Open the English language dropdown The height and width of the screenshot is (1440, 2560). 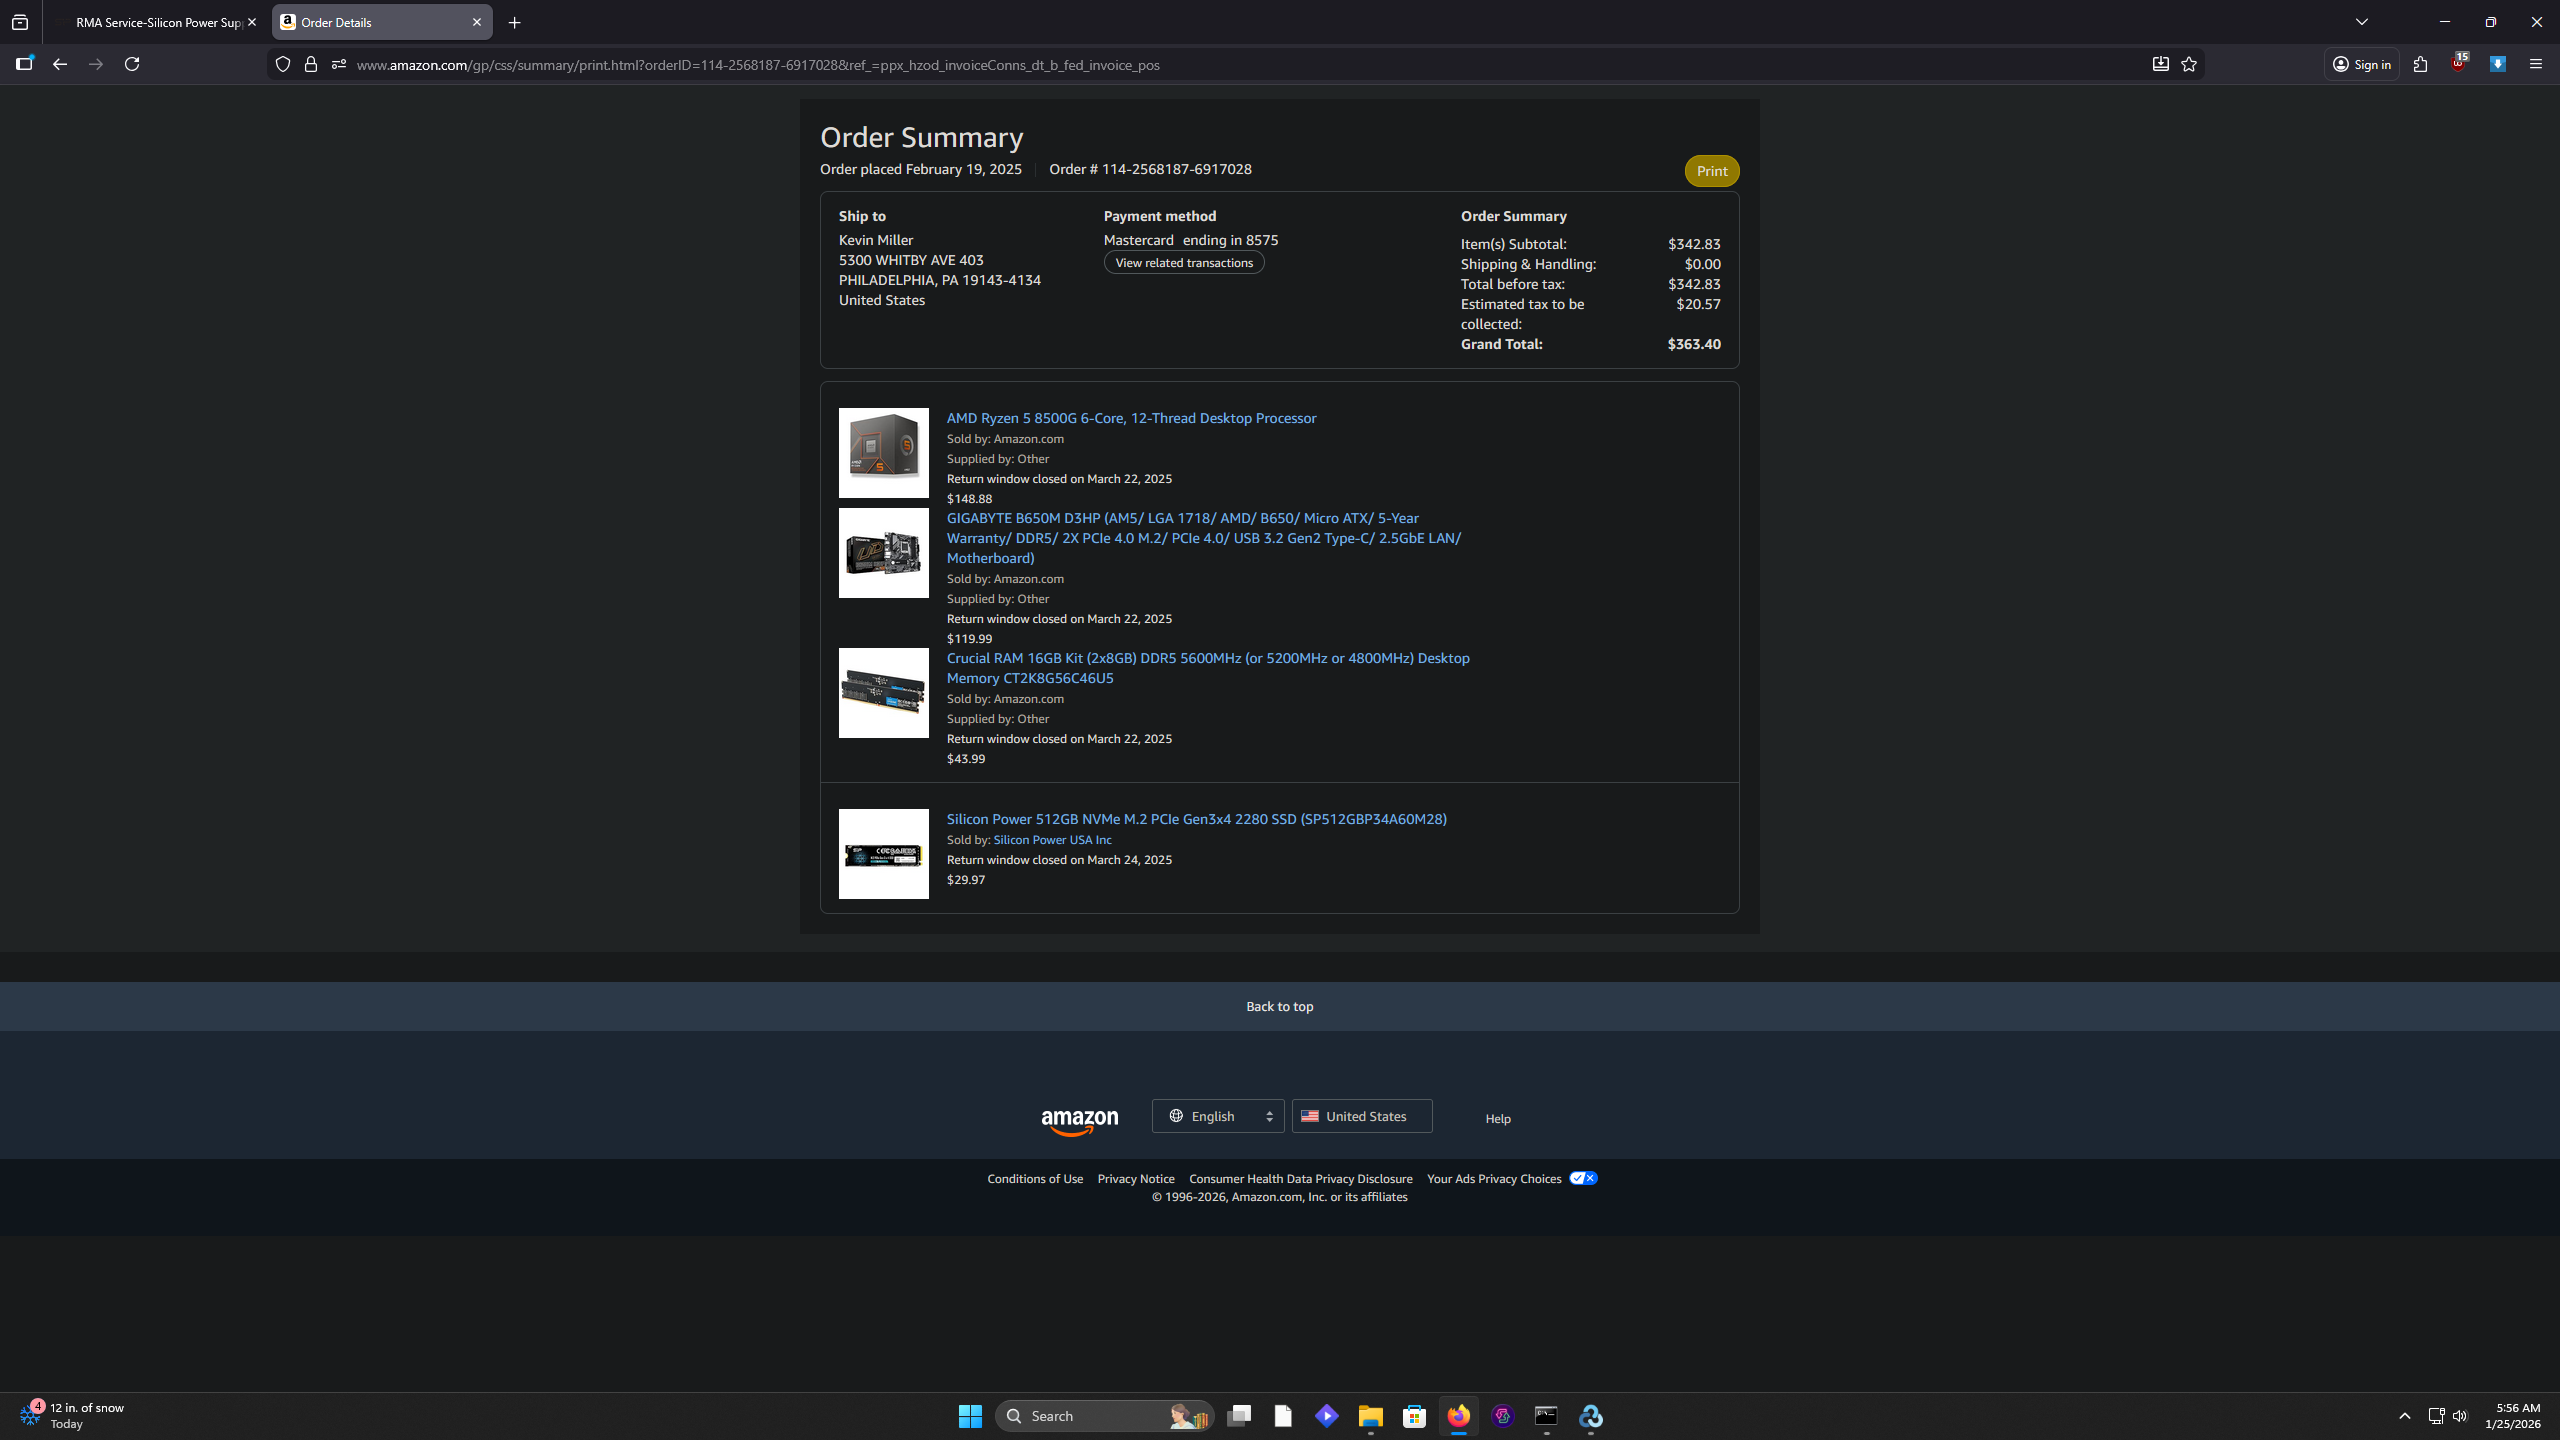pos(1218,1116)
